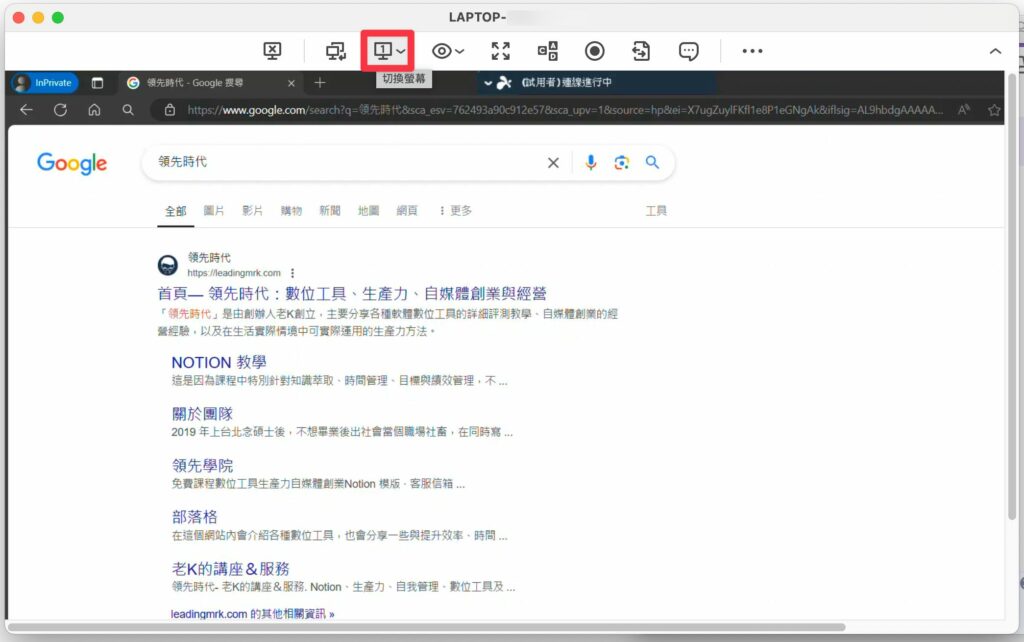
Task: Select the 領先時代 - Google 搜尋 browser tab
Action: click(209, 83)
